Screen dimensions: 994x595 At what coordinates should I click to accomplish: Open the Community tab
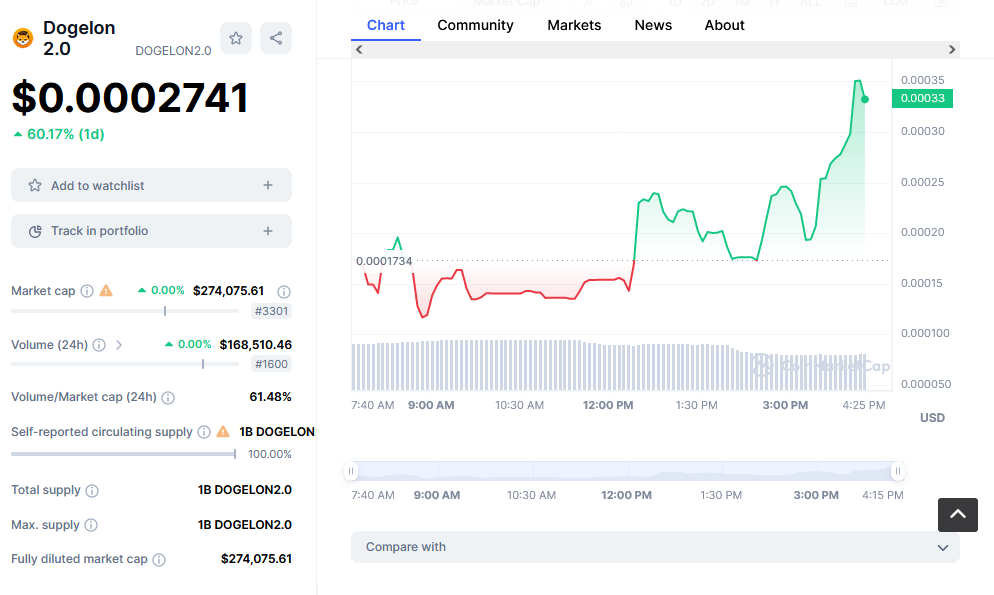click(475, 25)
